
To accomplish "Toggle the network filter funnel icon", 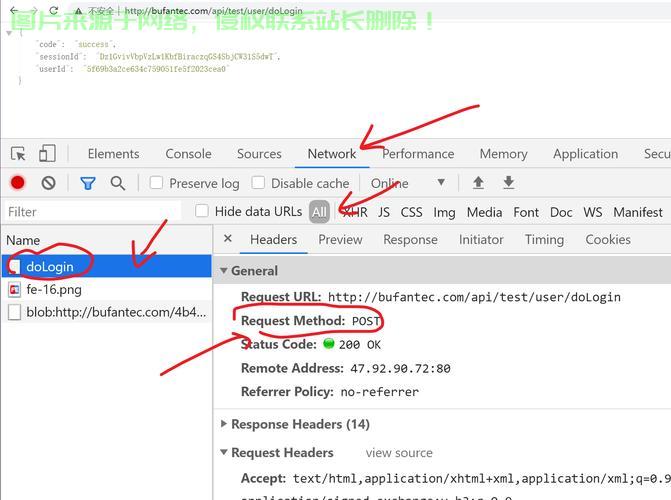I will [88, 183].
